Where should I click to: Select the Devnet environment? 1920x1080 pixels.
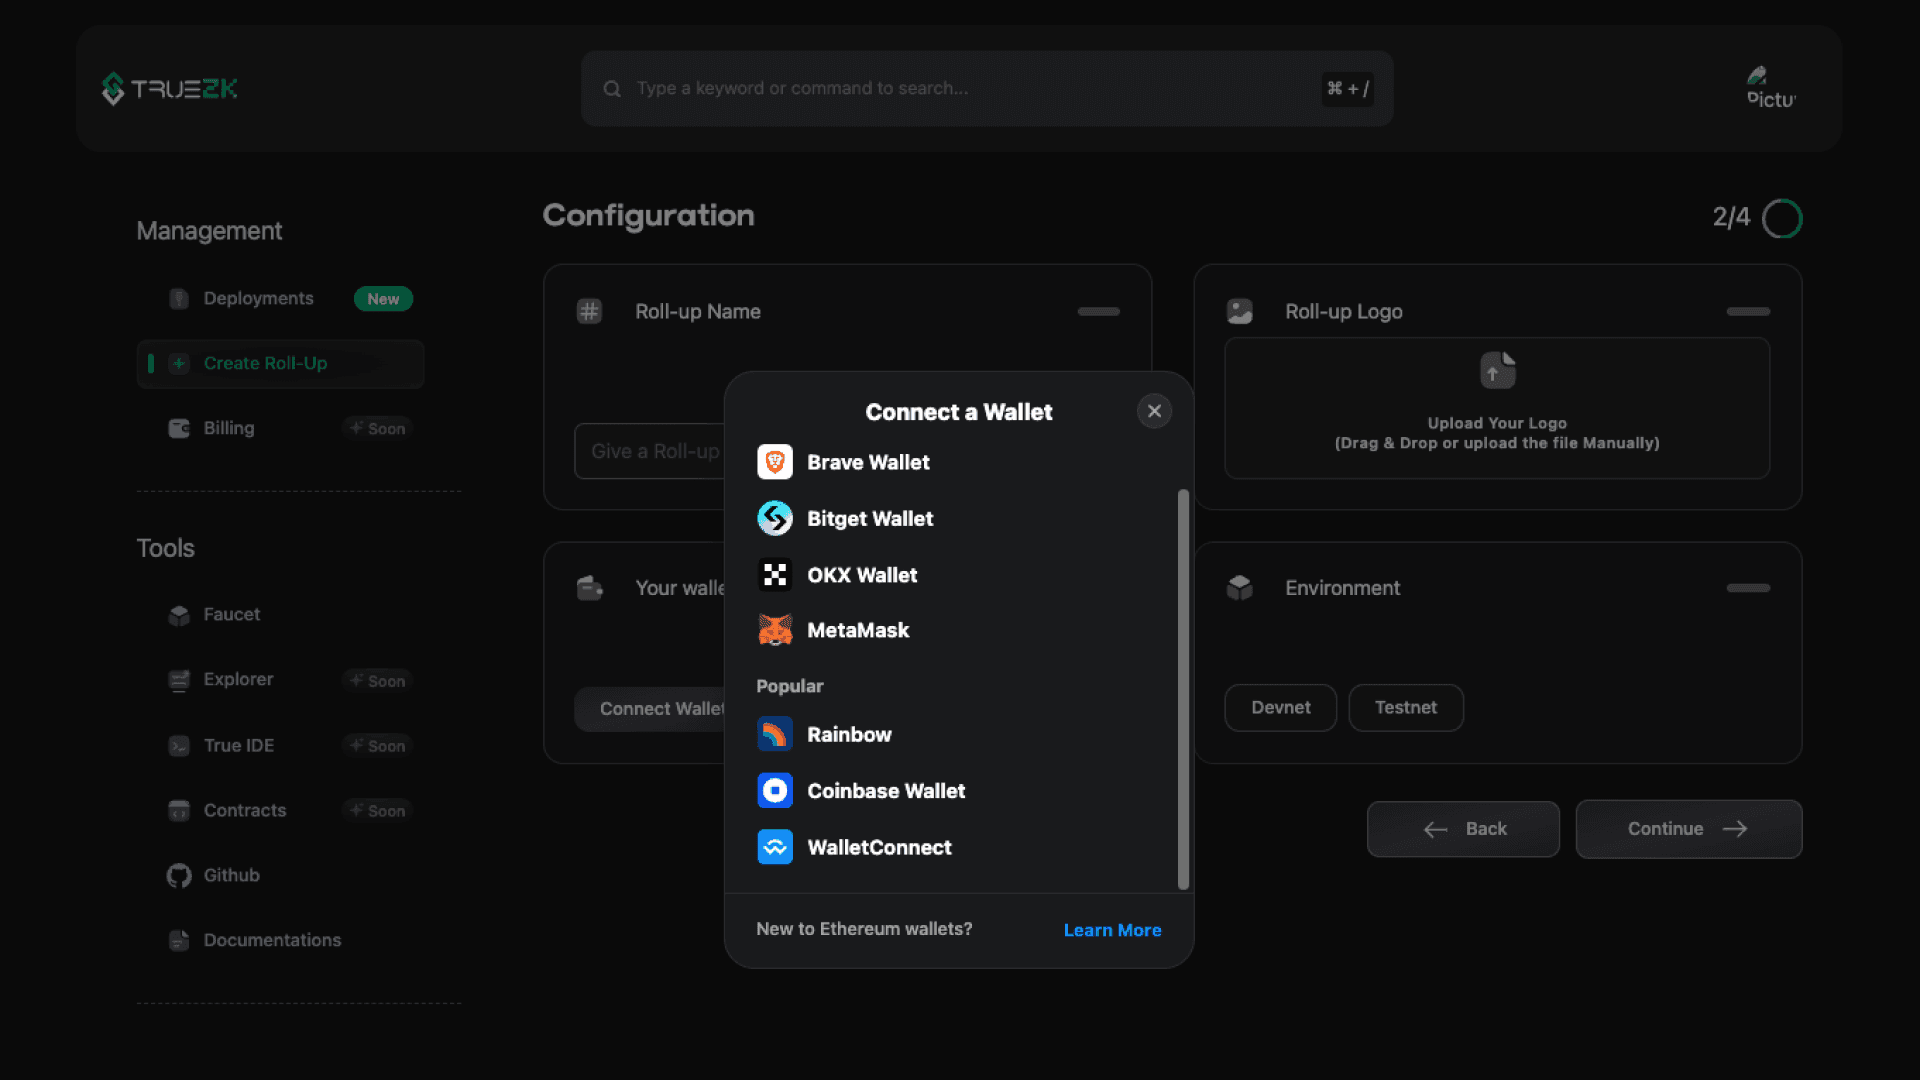(x=1280, y=708)
